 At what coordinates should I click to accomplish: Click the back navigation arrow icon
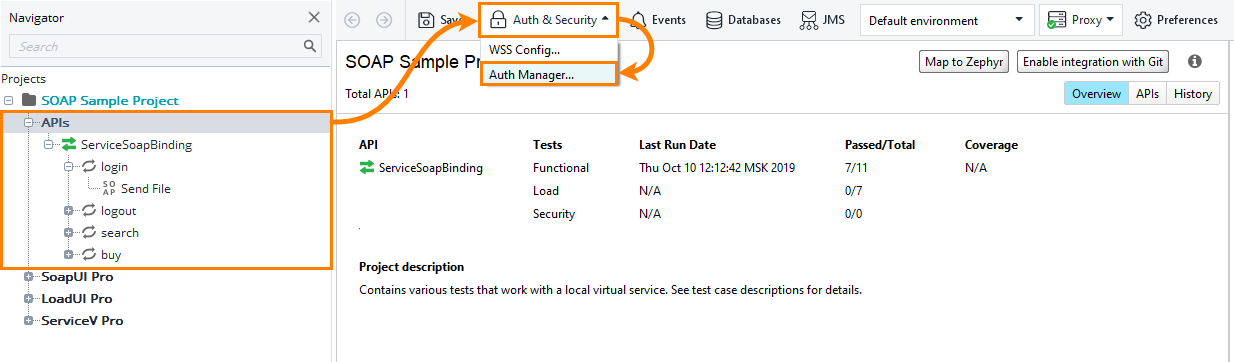(352, 20)
